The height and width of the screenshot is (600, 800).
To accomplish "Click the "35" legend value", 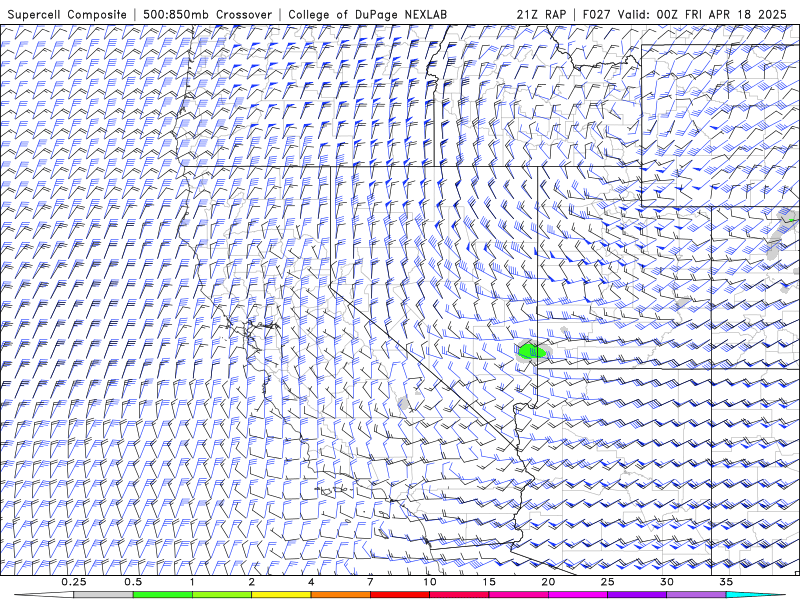I will (726, 582).
